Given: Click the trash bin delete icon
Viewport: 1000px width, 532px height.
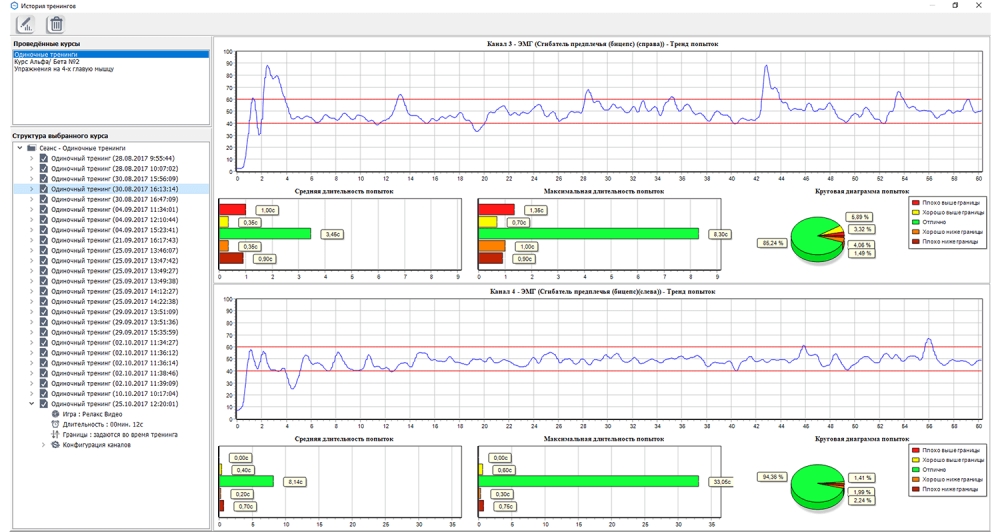Looking at the screenshot, I should click(x=56, y=24).
